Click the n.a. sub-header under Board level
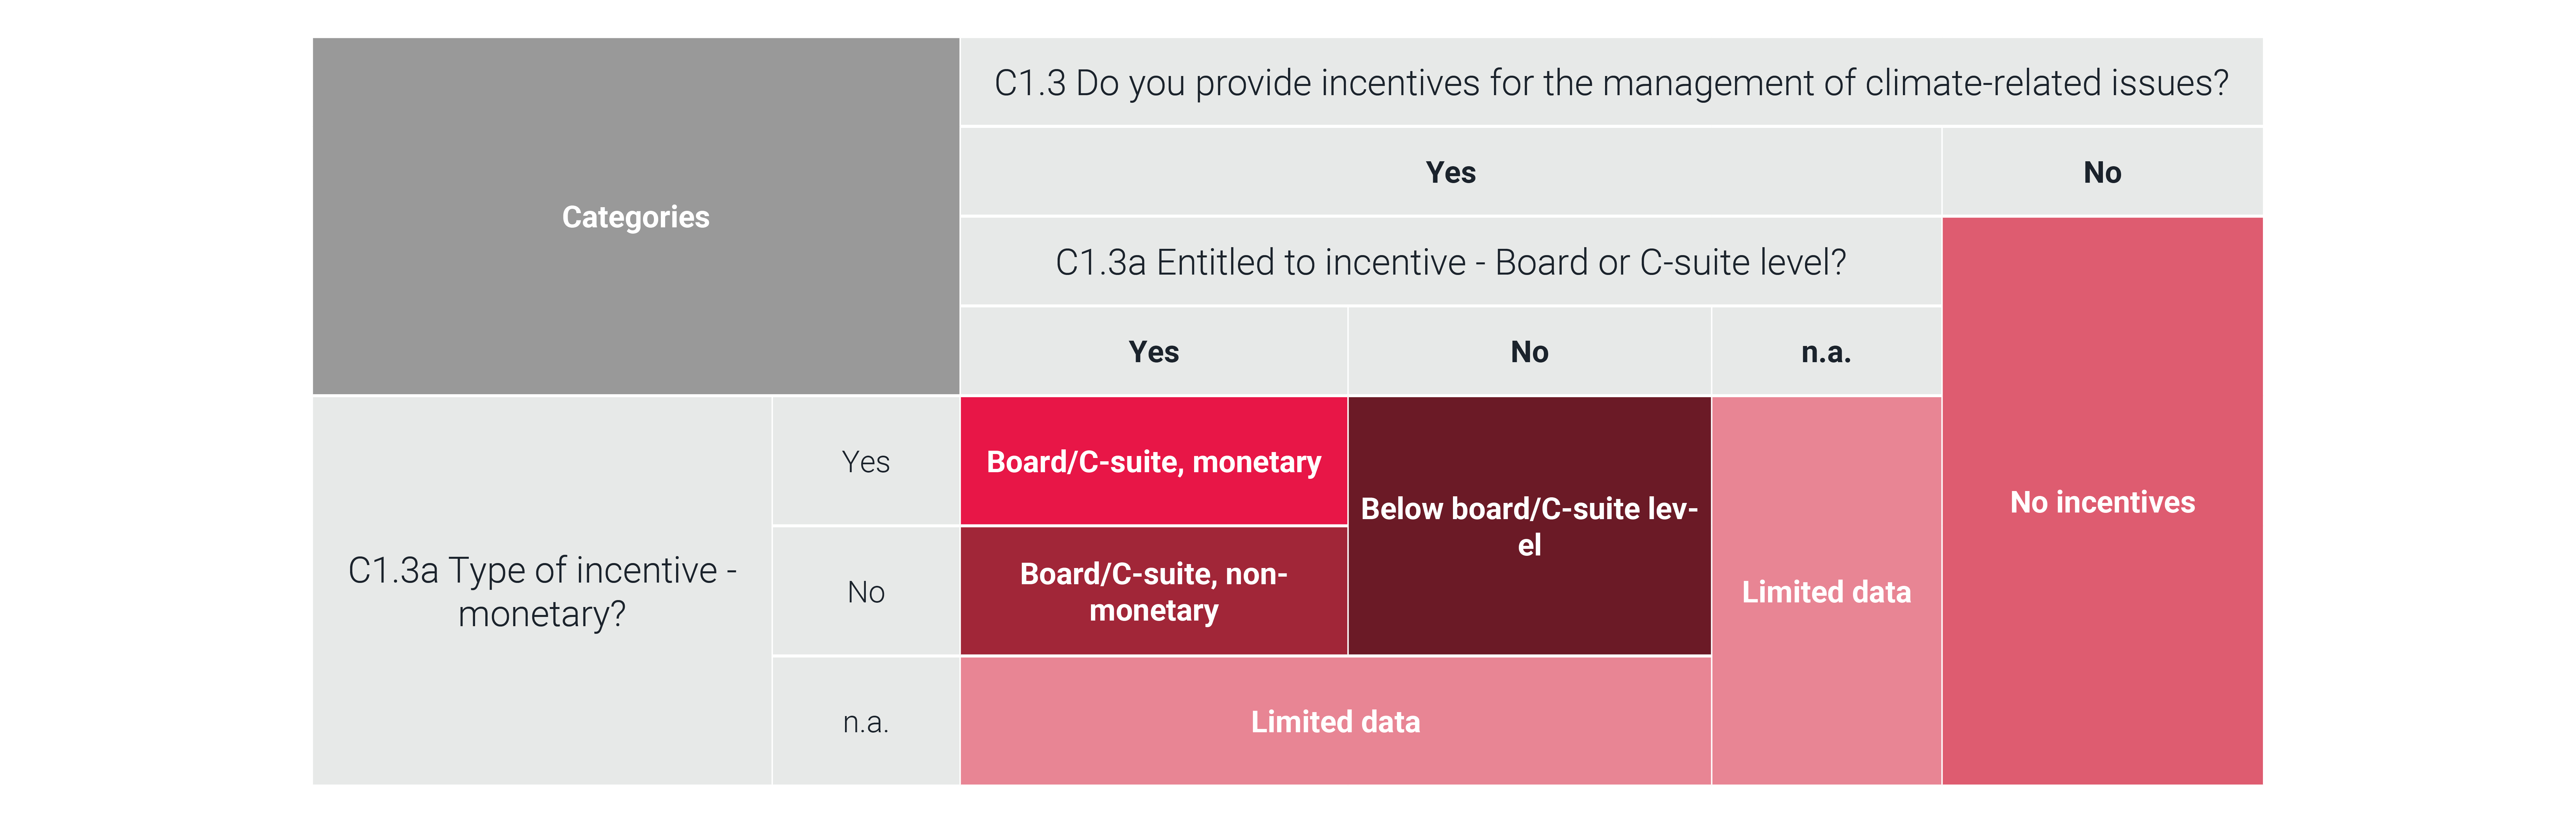Image resolution: width=2576 pixels, height=837 pixels. (1826, 352)
